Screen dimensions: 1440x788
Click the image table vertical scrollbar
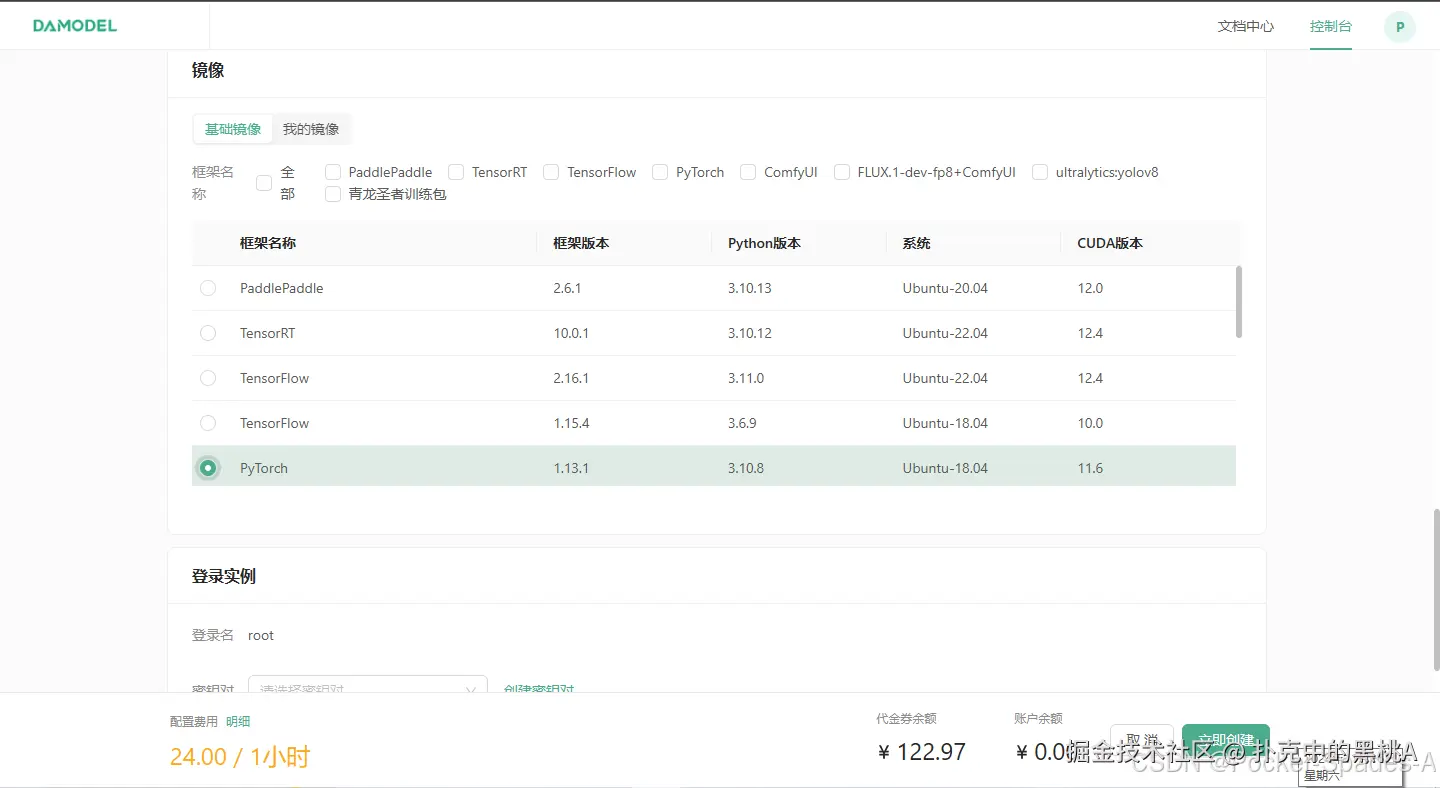point(1240,301)
